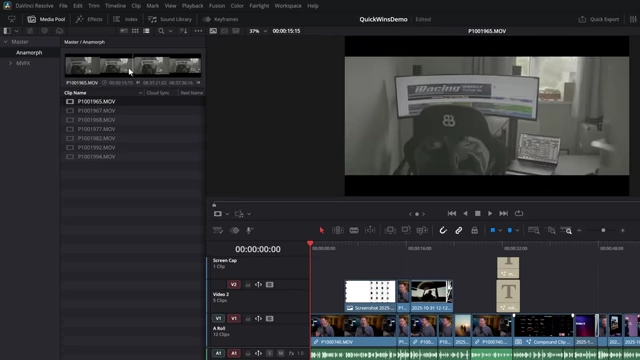Open the Timeline menu

pos(116,6)
